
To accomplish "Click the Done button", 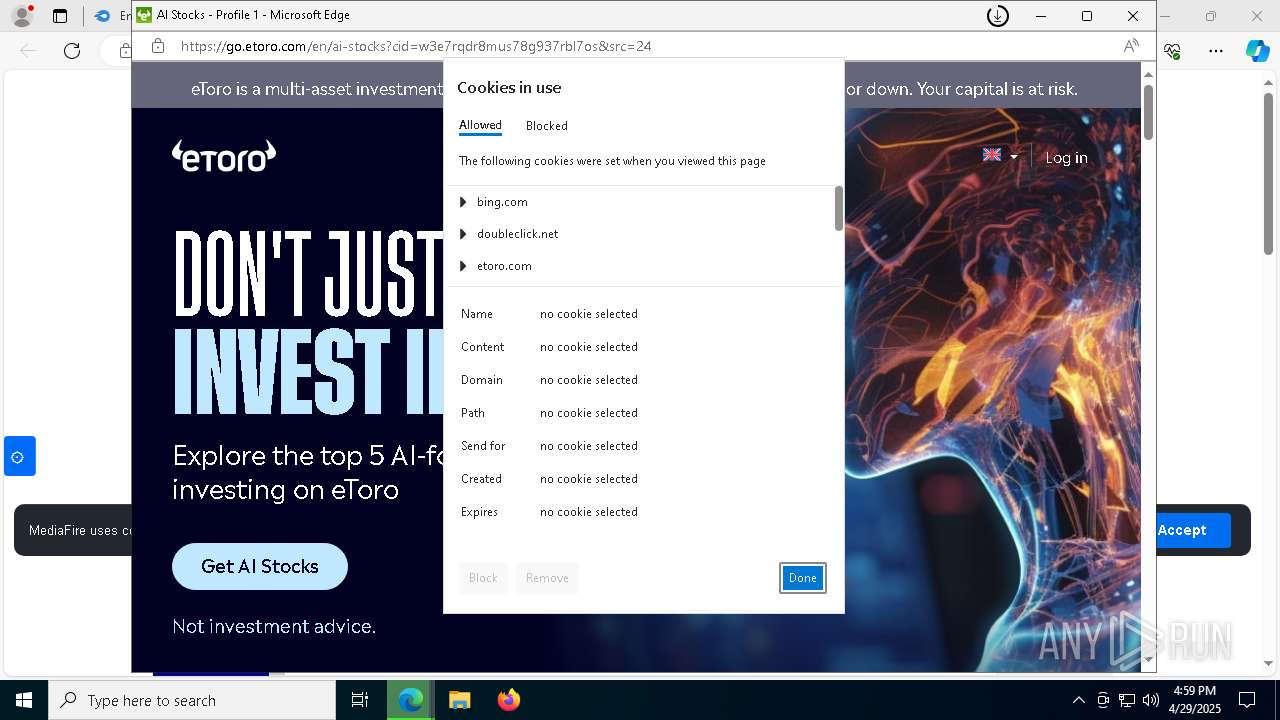I will [x=803, y=578].
